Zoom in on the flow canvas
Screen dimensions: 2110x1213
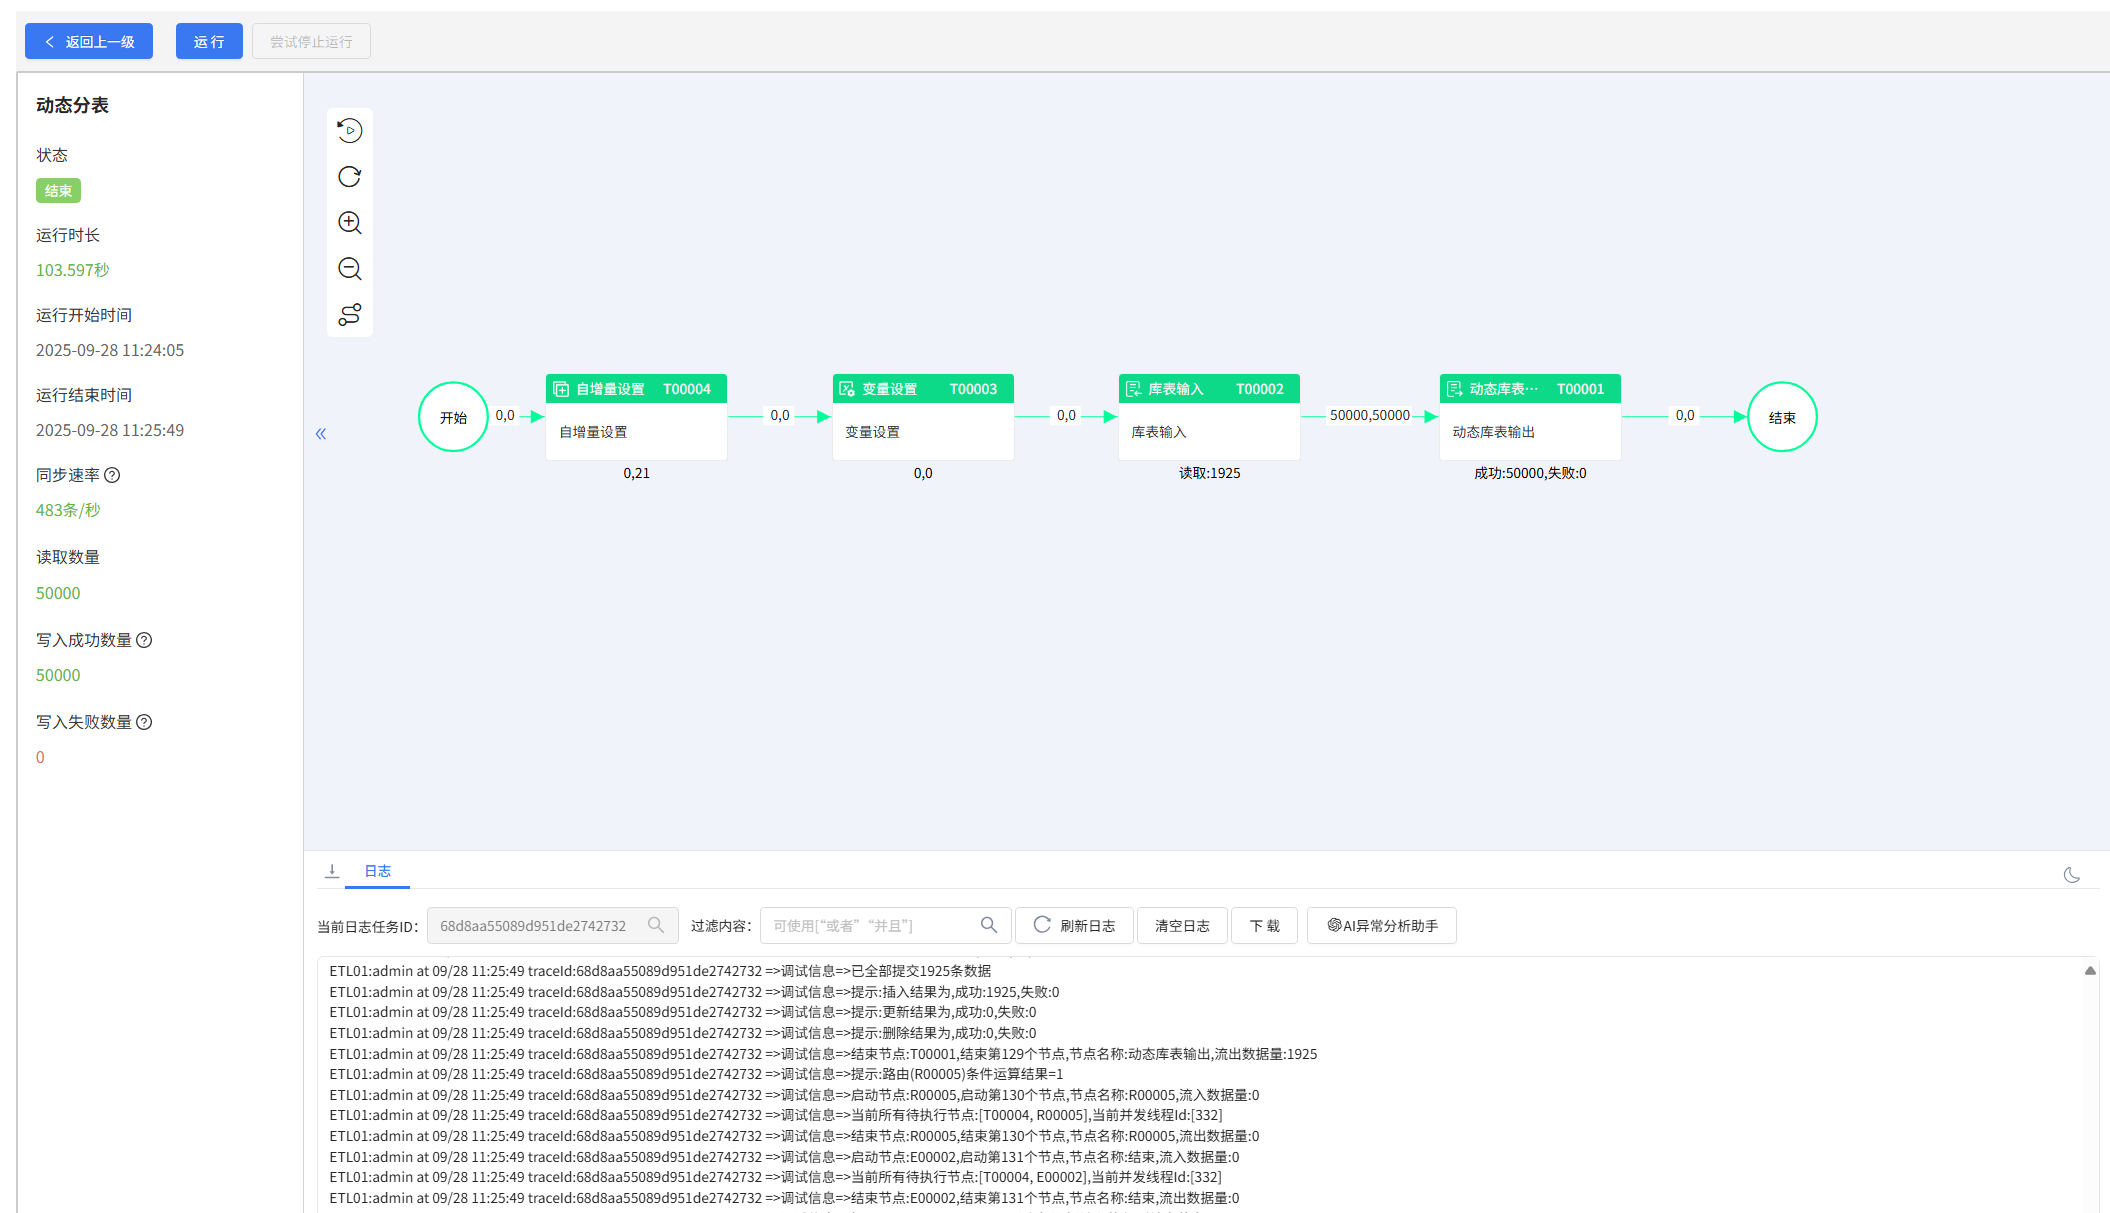[x=349, y=223]
